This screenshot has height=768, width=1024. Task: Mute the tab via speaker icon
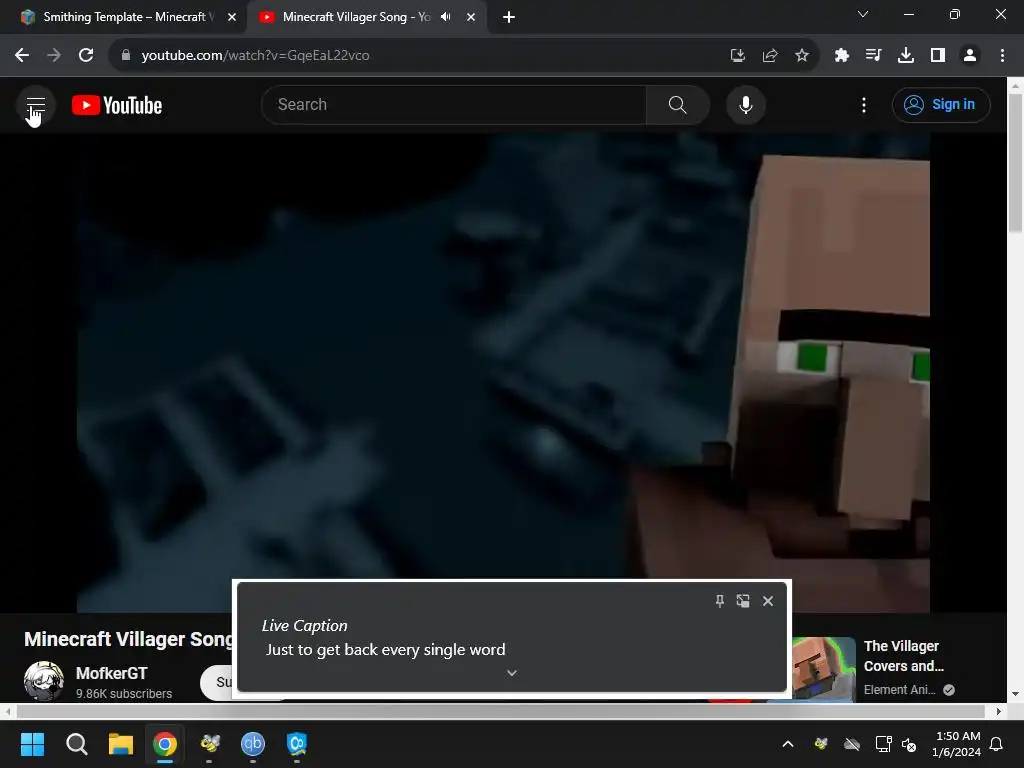click(445, 17)
